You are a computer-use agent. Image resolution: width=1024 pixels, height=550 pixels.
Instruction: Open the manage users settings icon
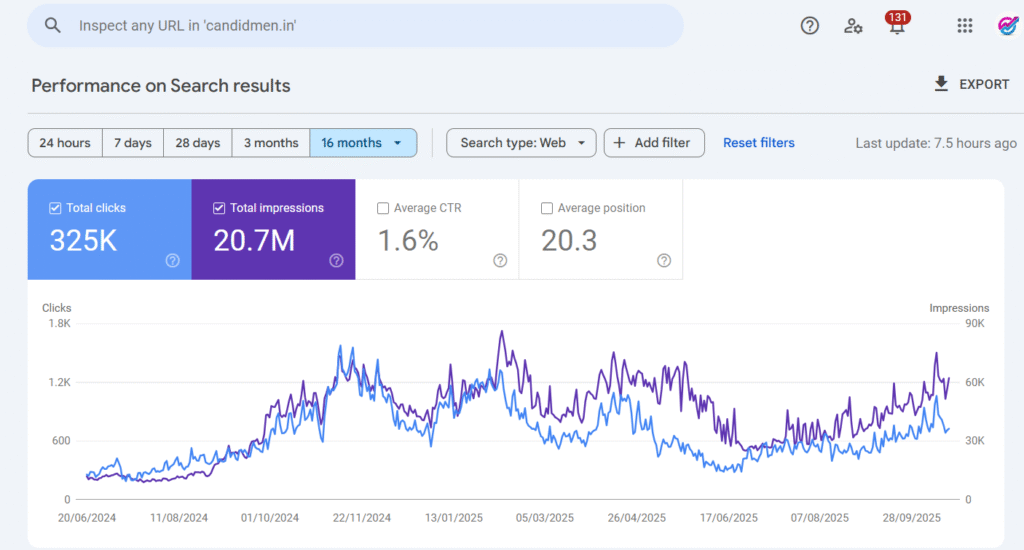853,26
